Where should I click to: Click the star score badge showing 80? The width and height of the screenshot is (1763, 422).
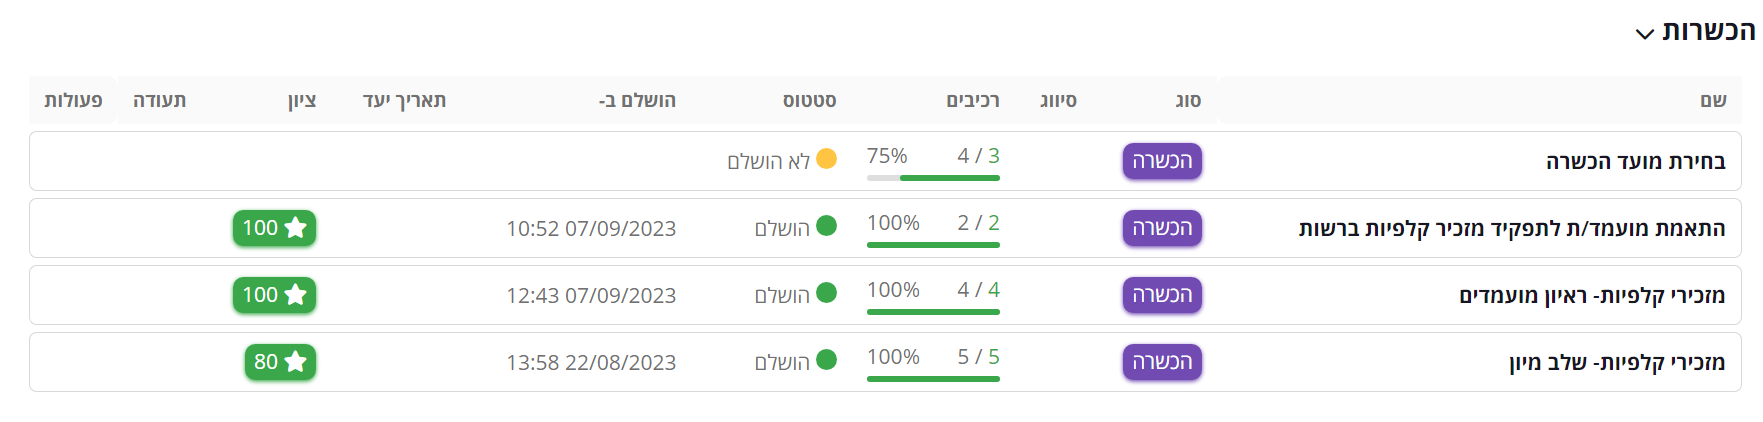280,362
